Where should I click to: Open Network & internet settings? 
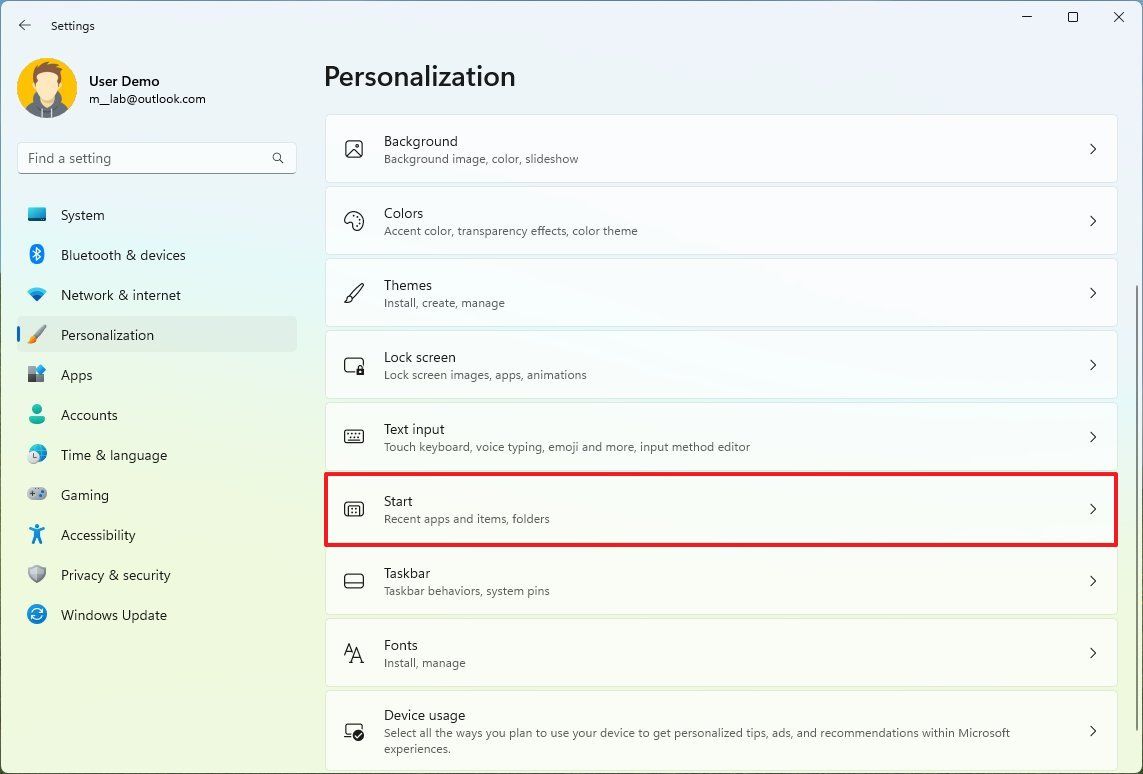tap(120, 295)
